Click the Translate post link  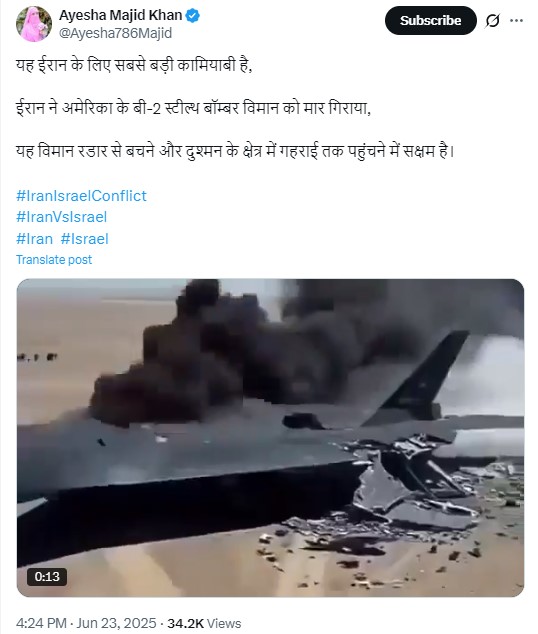coord(54,260)
